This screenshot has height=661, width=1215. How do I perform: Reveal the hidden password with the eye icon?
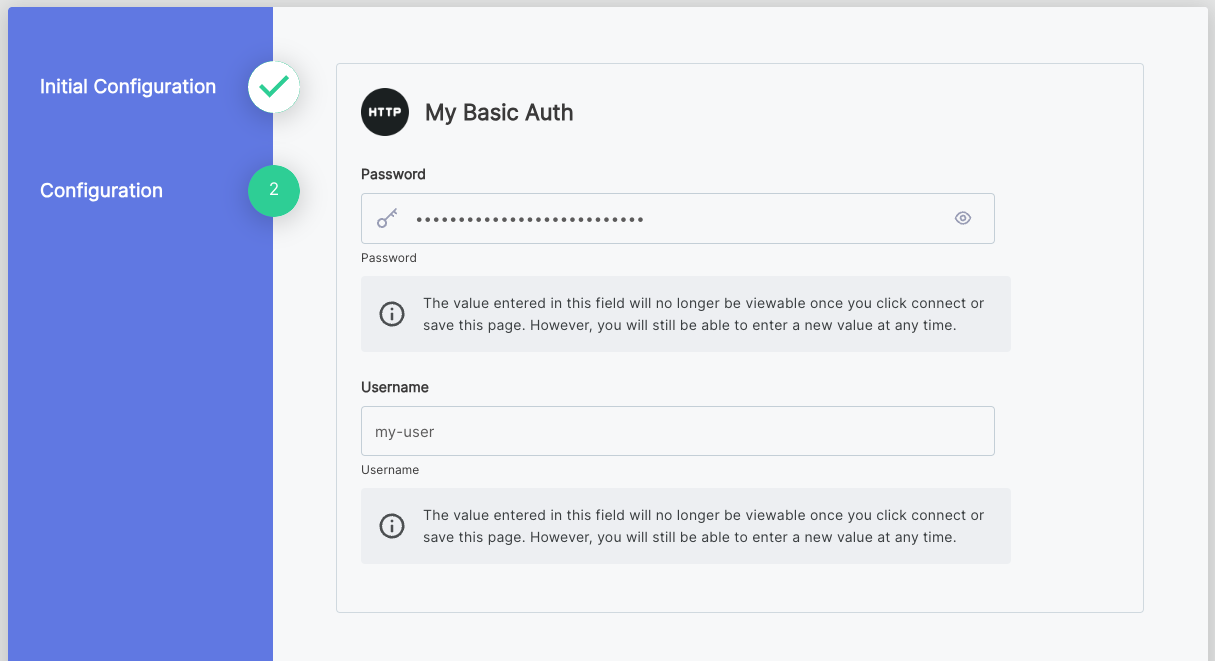tap(962, 217)
